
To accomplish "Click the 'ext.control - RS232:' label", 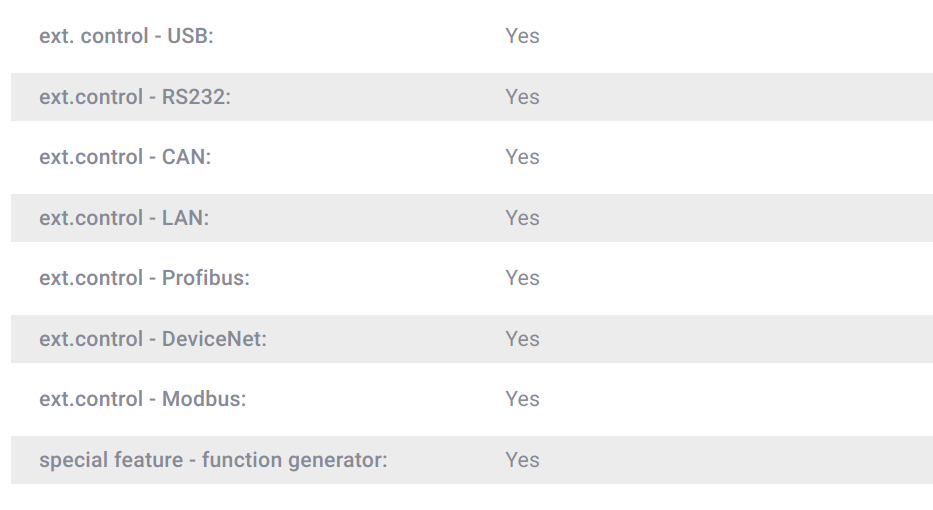I will [135, 97].
